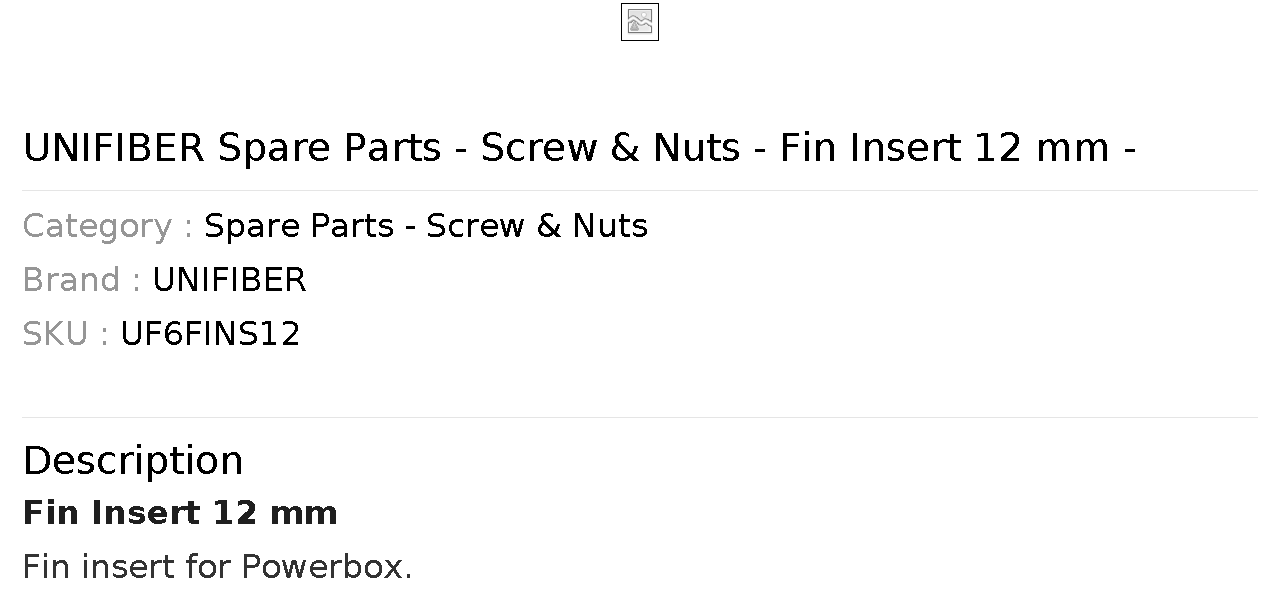This screenshot has width=1280, height=608.
Task: Click the grey "SKU :" label
Action: click(66, 334)
